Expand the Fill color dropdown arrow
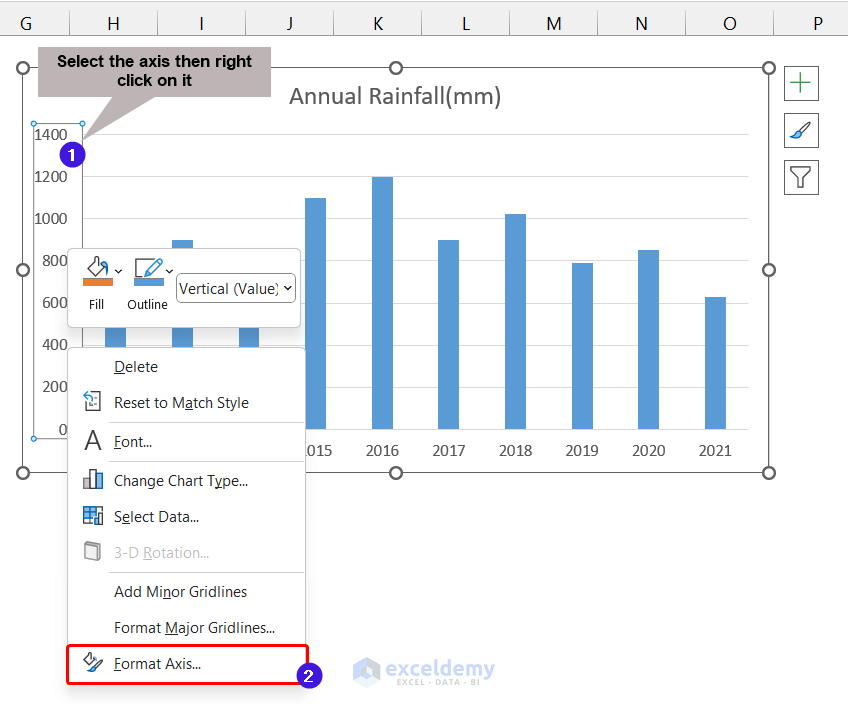This screenshot has height=704, width=848. (x=118, y=271)
